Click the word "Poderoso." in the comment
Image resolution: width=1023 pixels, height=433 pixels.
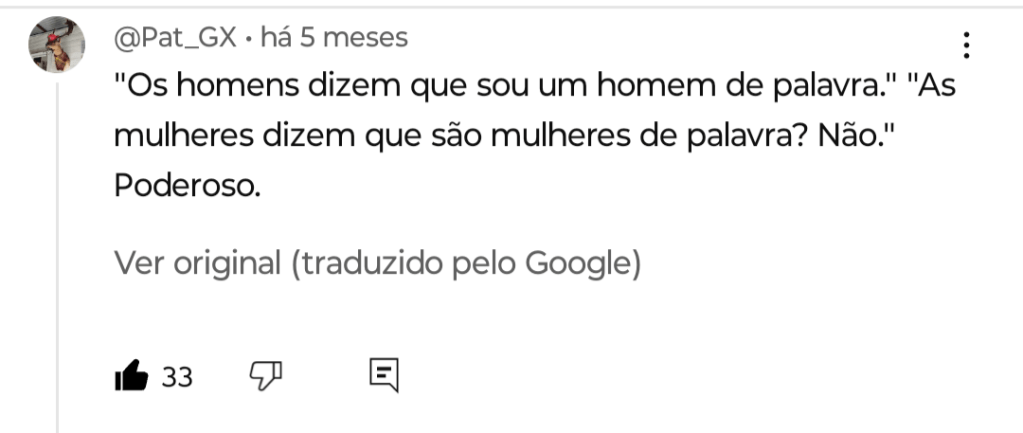coord(187,187)
